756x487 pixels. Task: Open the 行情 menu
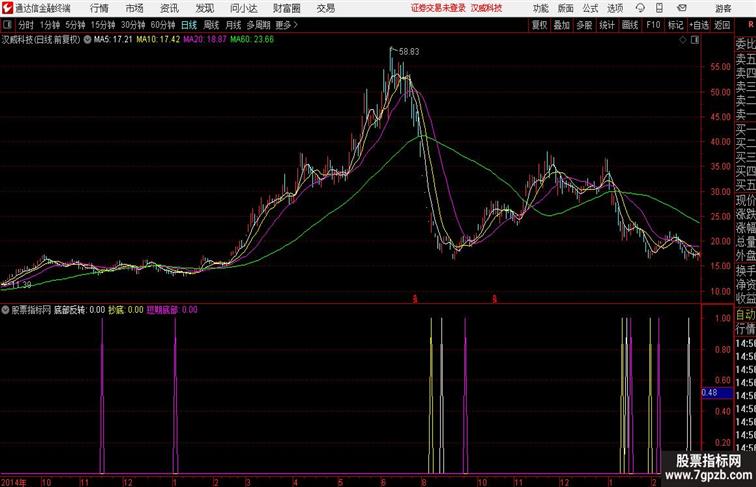[x=99, y=8]
